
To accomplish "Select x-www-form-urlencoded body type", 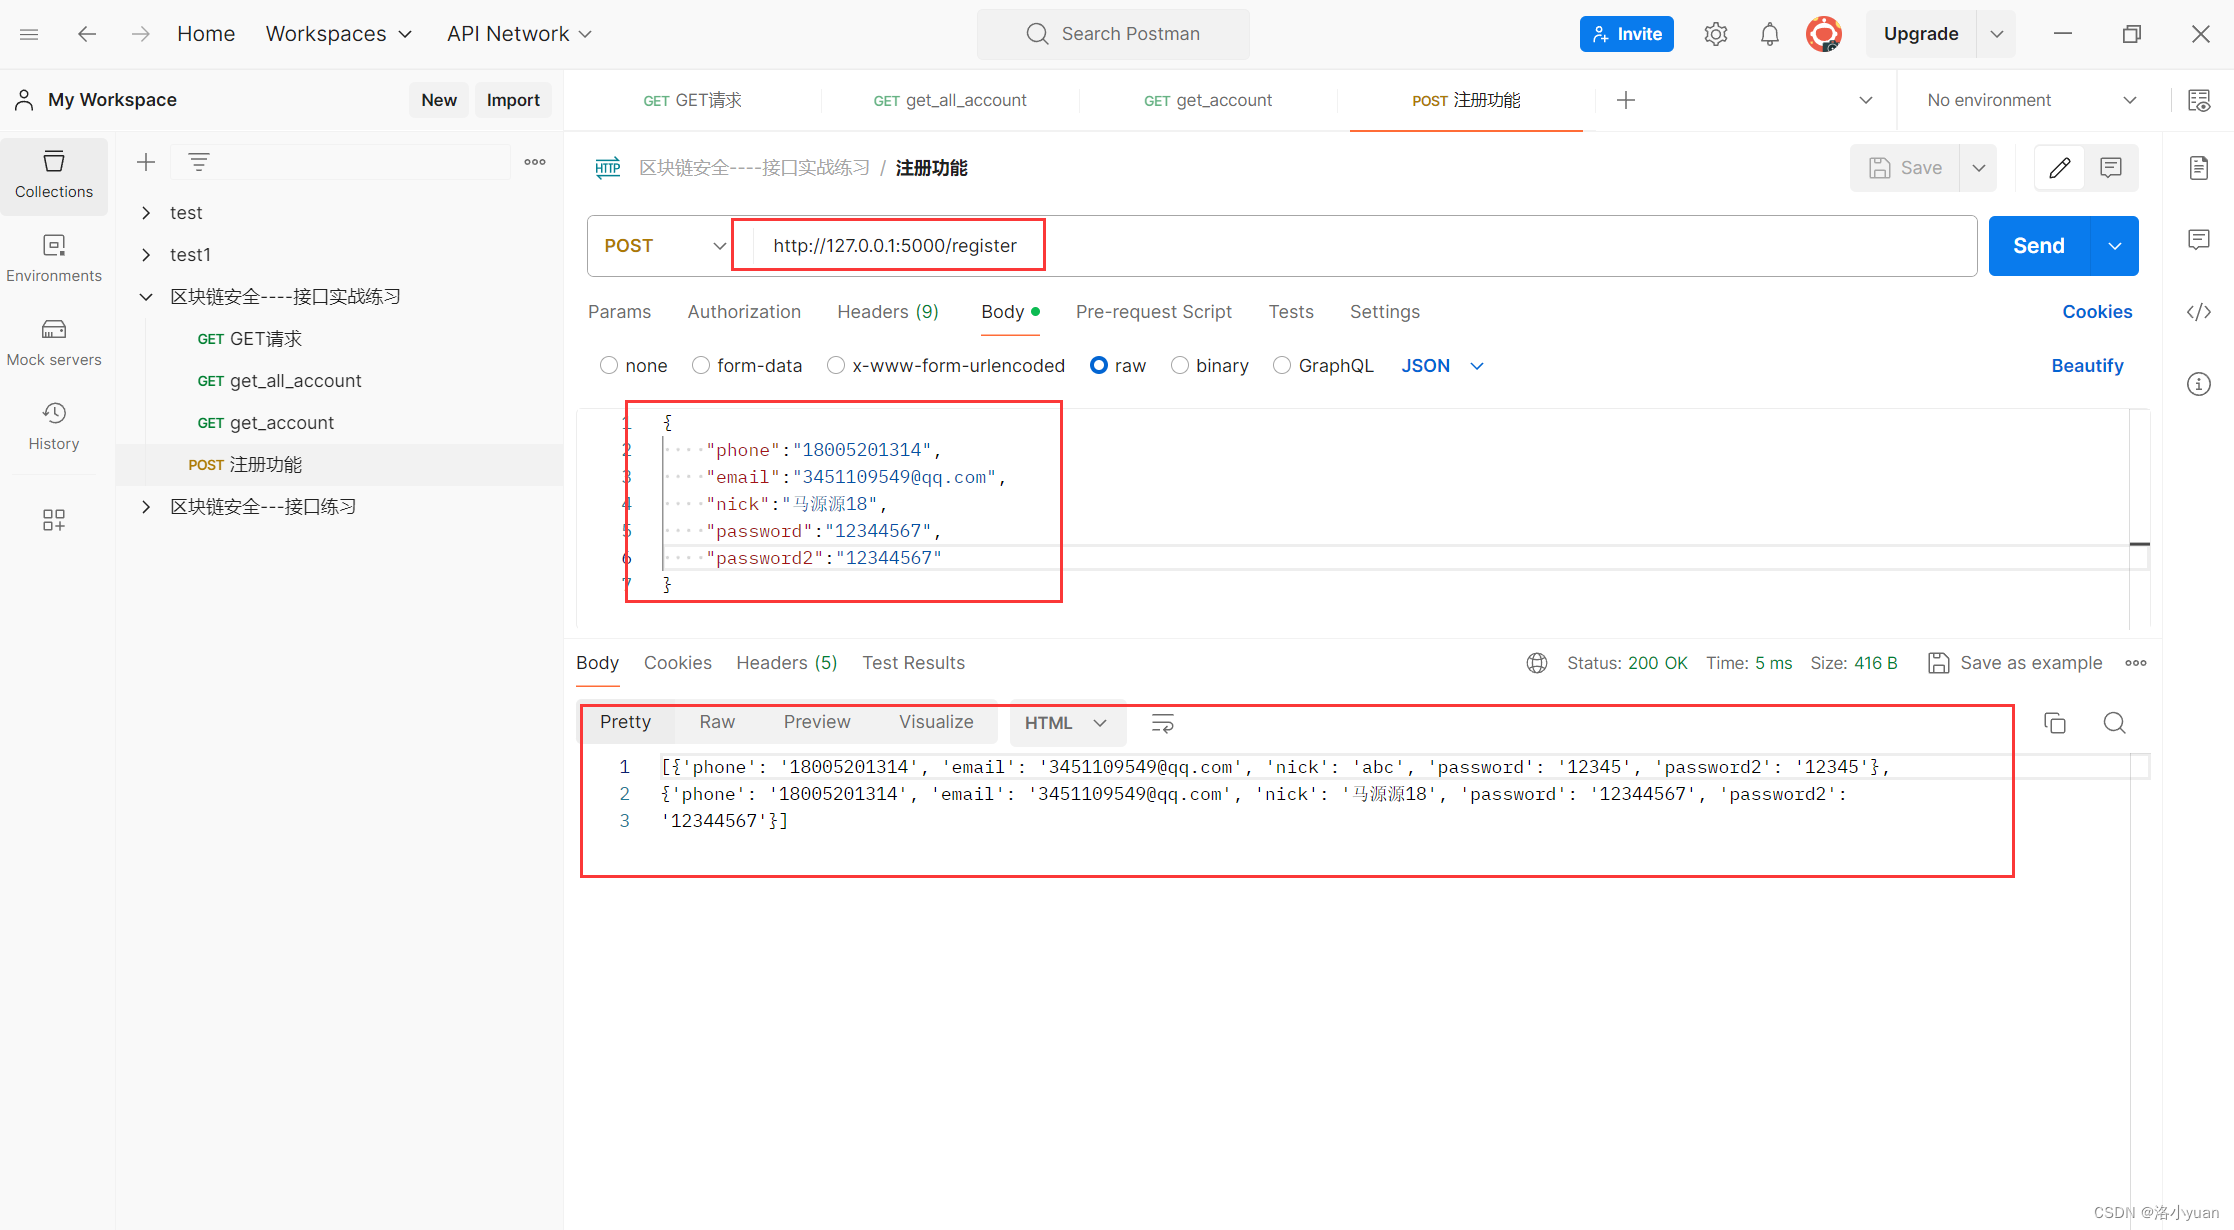I will point(836,366).
